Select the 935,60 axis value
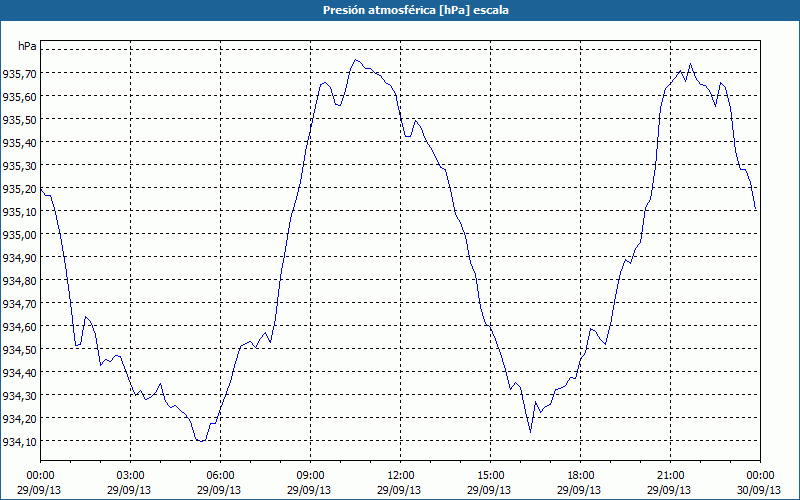 point(19,97)
